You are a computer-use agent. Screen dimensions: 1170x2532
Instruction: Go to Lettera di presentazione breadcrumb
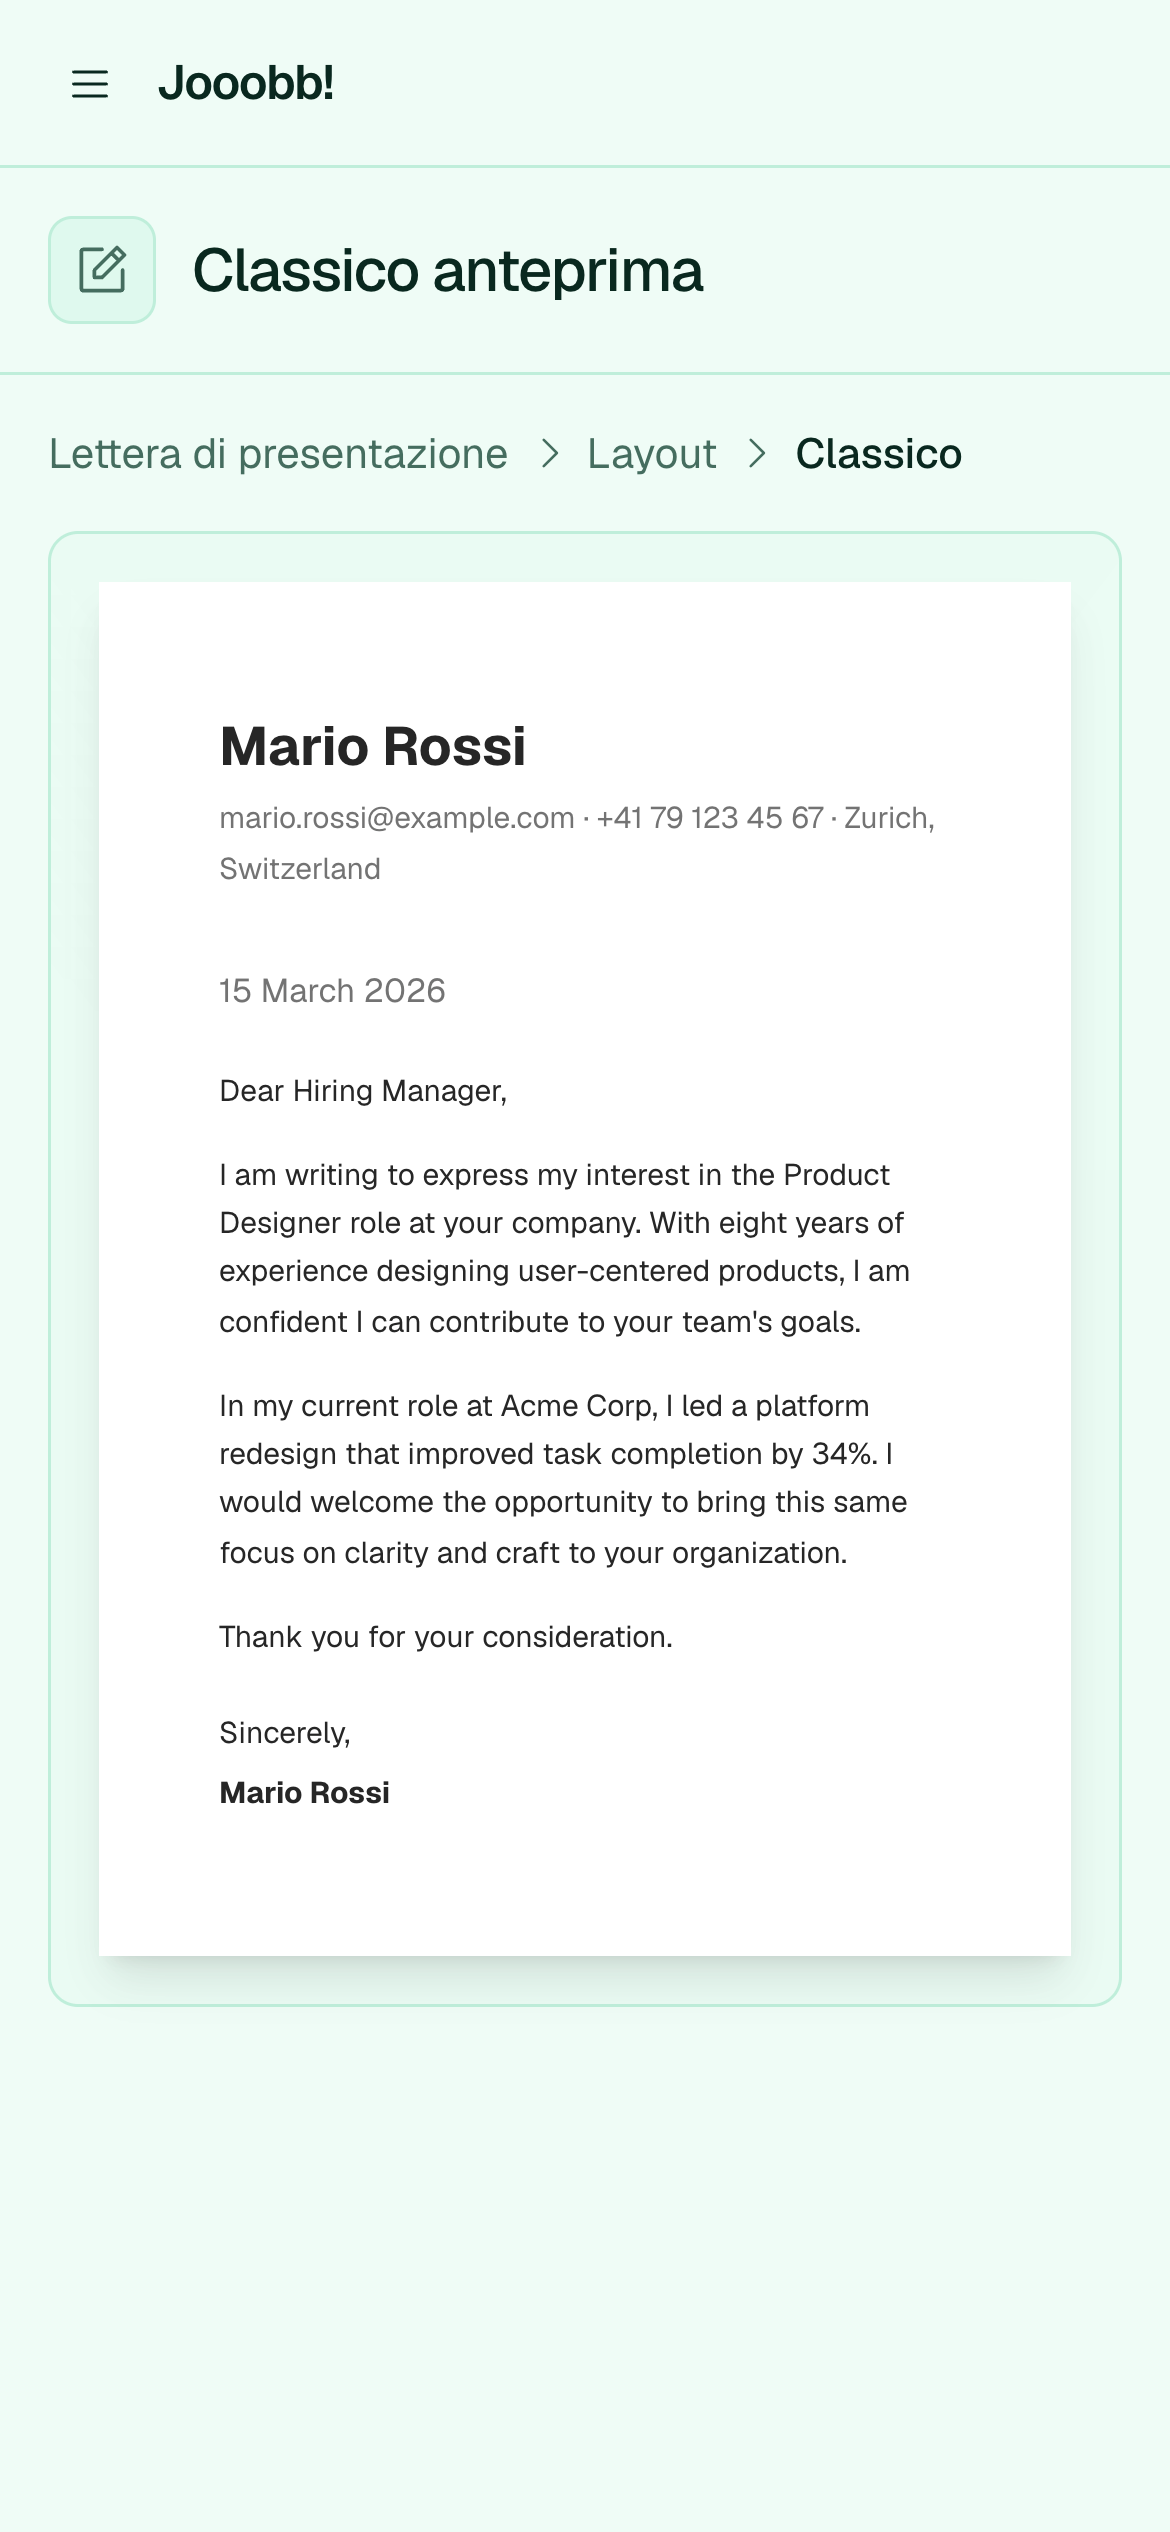(x=279, y=454)
